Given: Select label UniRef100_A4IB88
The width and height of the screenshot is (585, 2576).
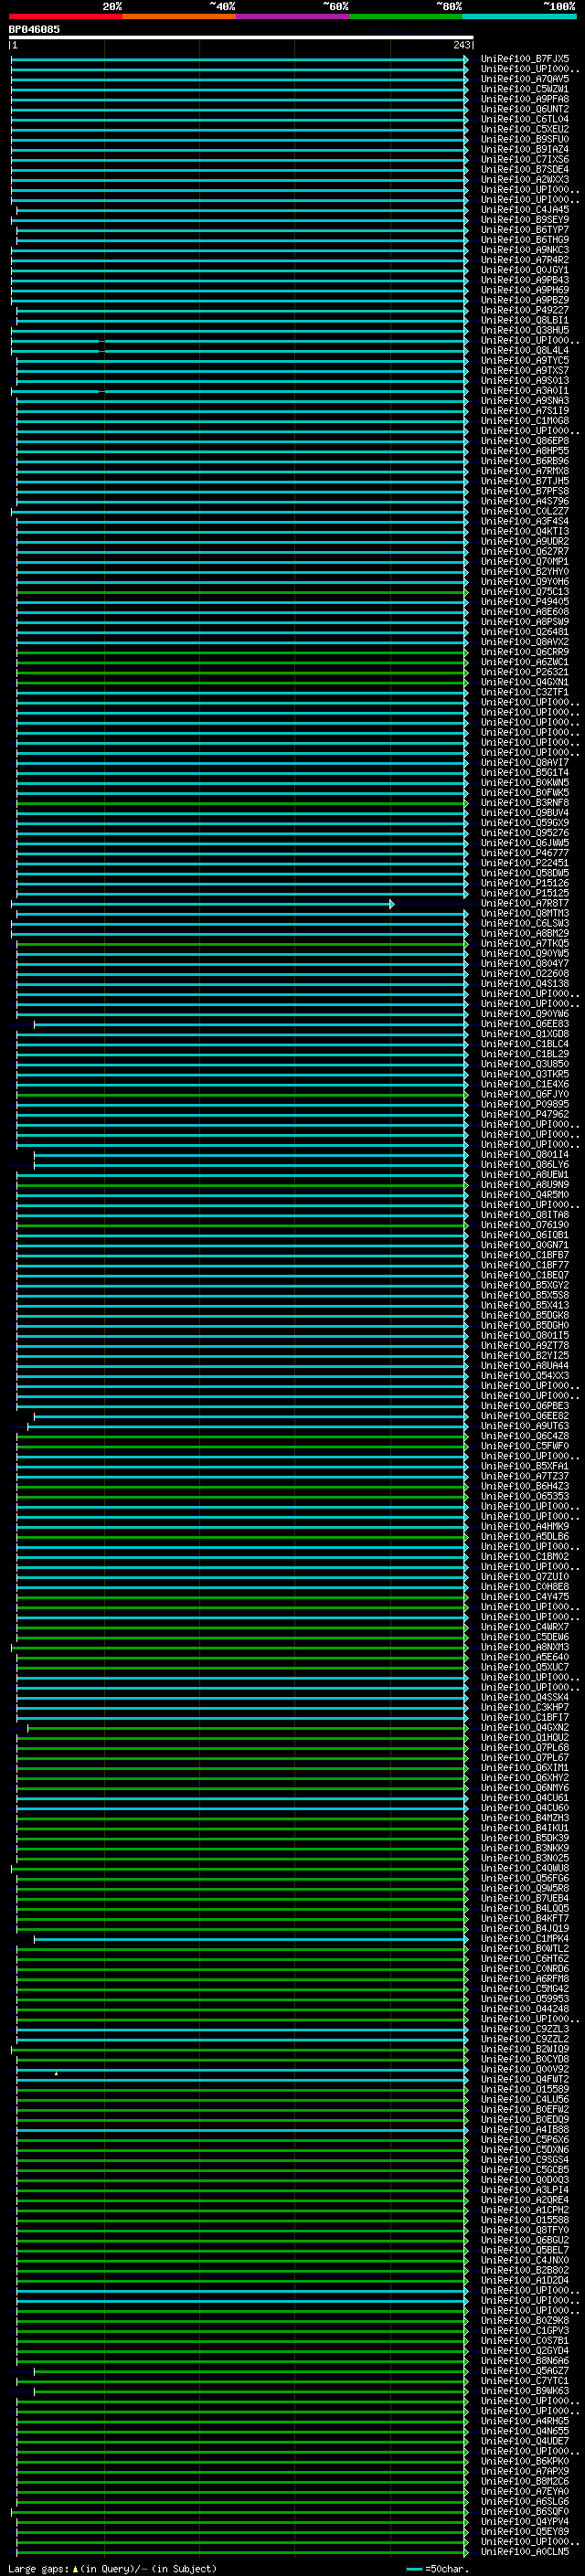Looking at the screenshot, I should (x=525, y=2130).
